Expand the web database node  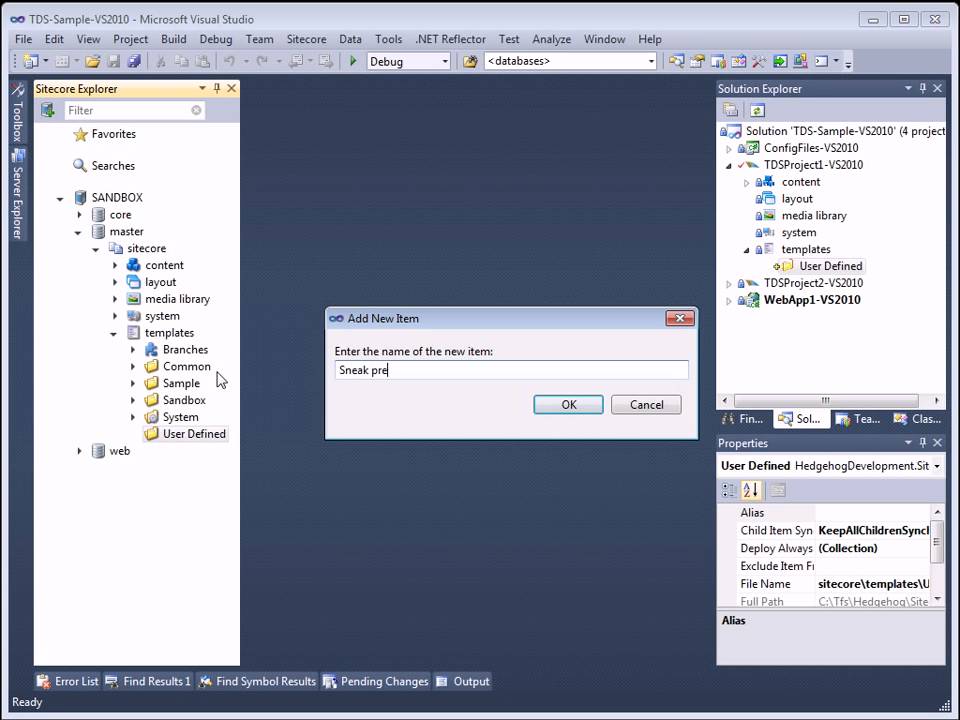79,451
